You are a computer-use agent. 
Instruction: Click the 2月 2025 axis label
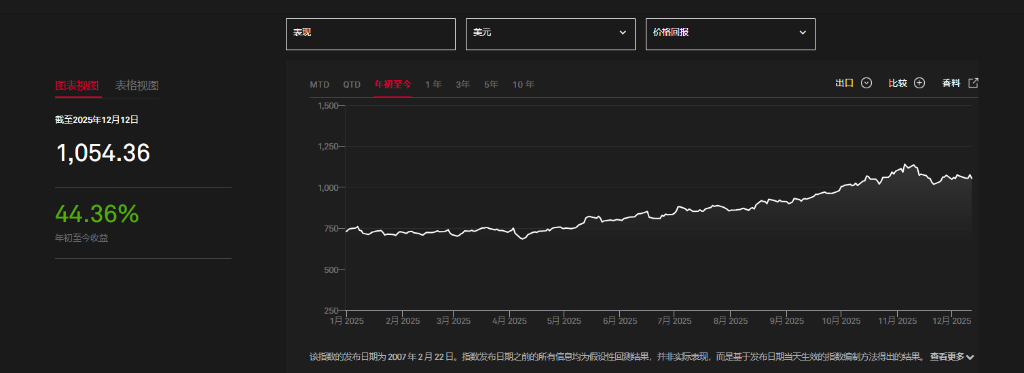(402, 321)
